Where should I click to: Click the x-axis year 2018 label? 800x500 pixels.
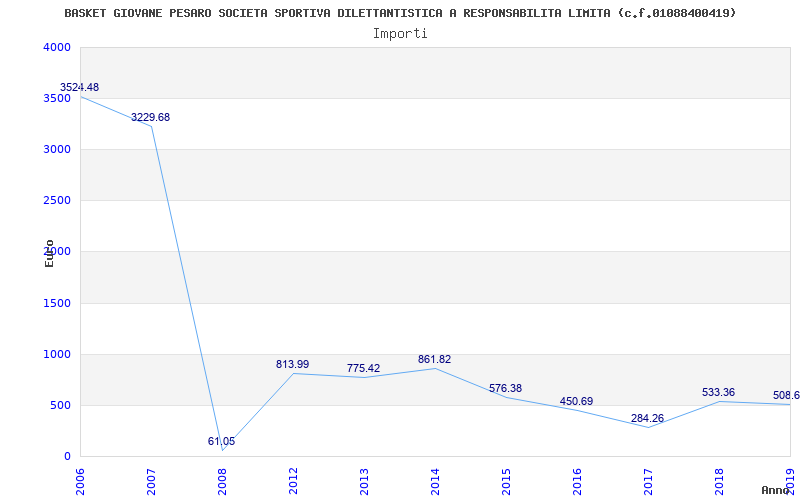pos(718,482)
